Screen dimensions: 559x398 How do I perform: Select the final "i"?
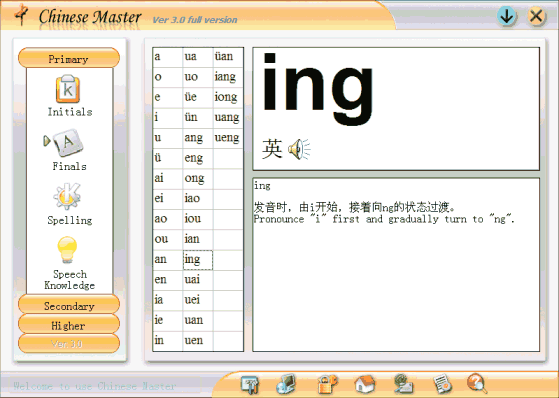pyautogui.click(x=168, y=118)
